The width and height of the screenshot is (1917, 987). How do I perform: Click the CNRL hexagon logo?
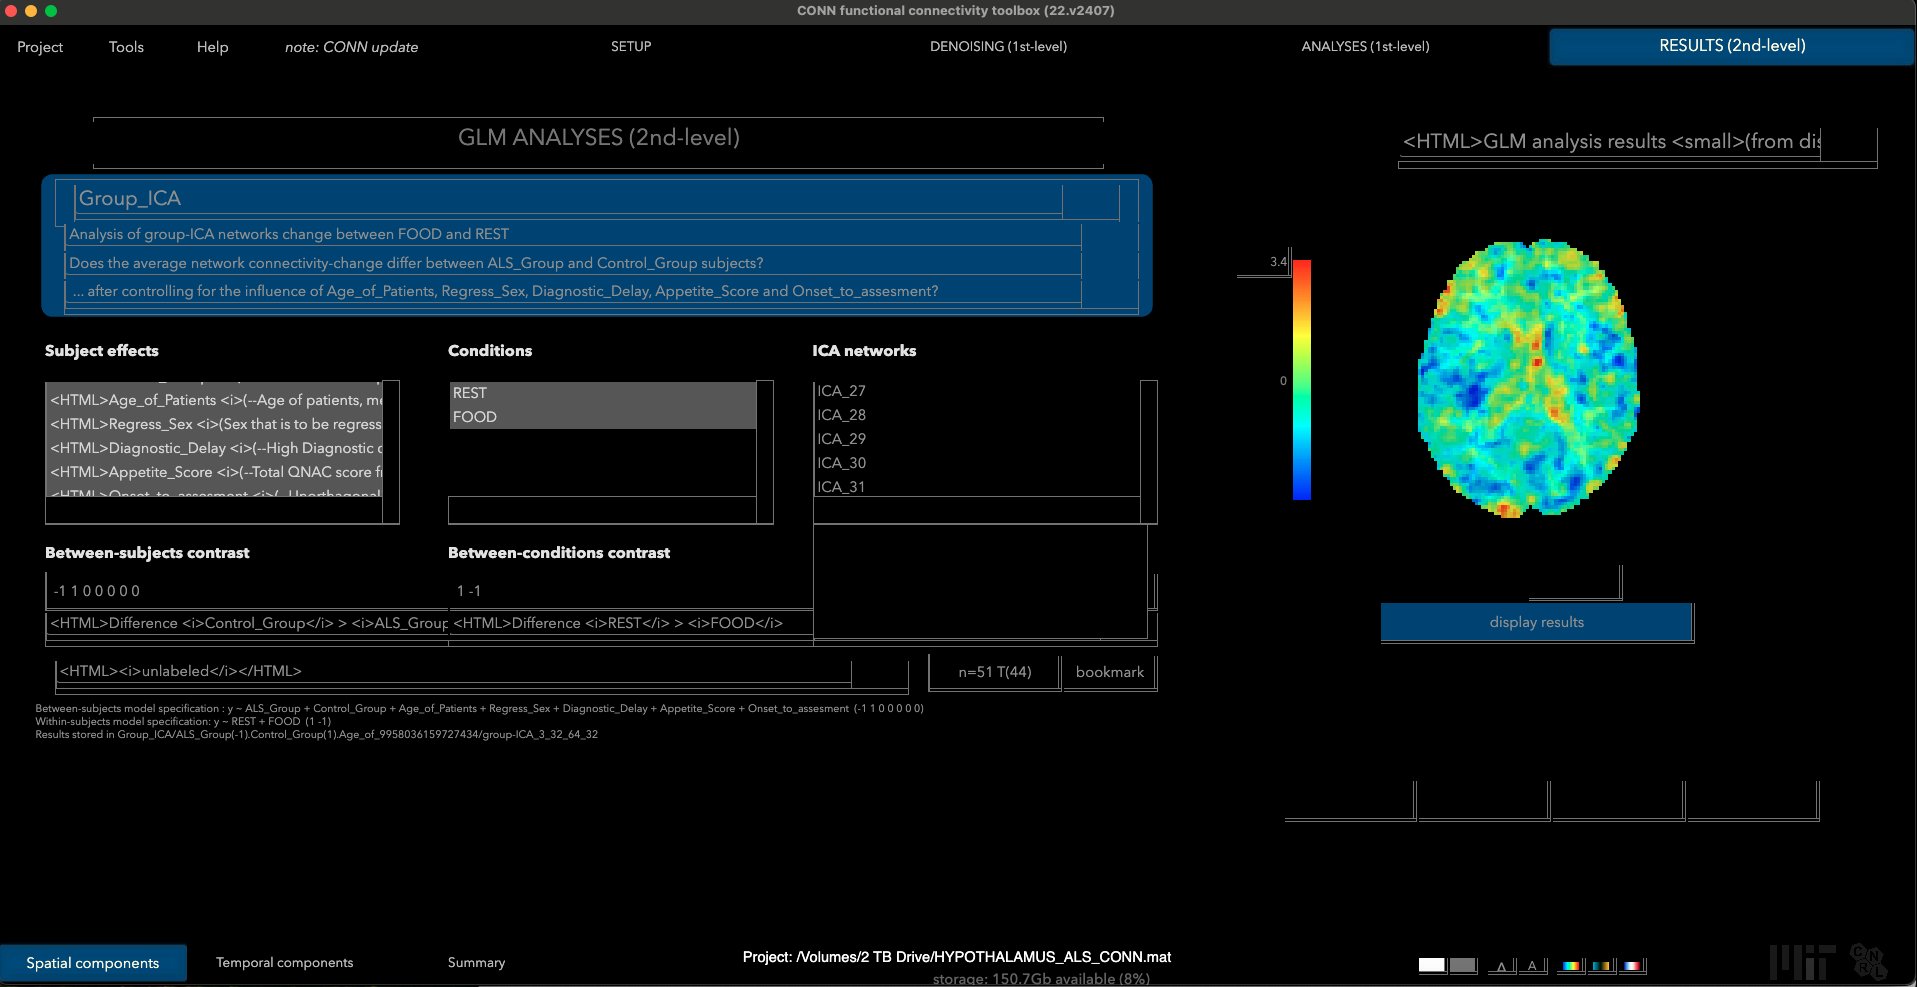tap(1868, 961)
